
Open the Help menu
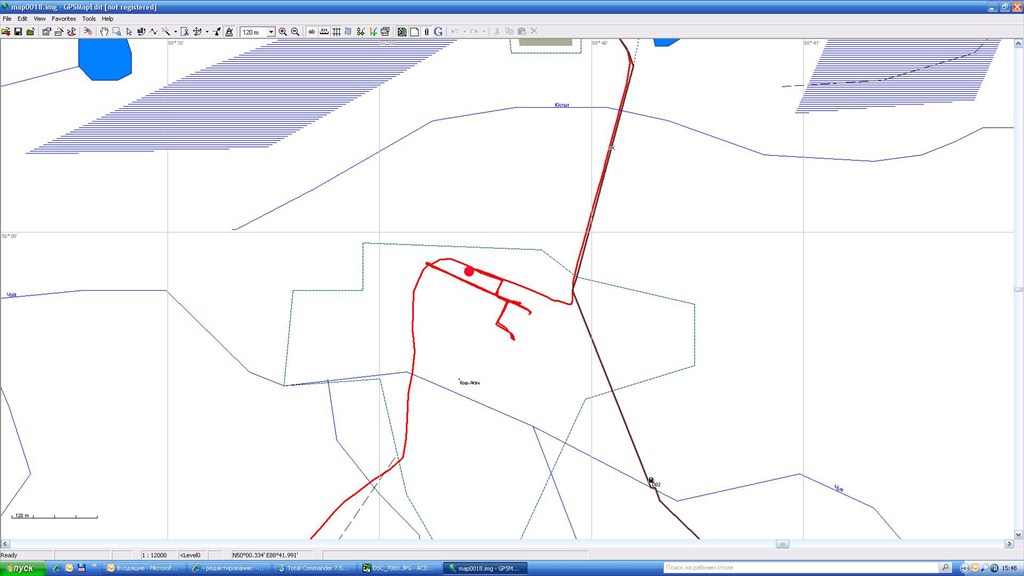pos(107,19)
